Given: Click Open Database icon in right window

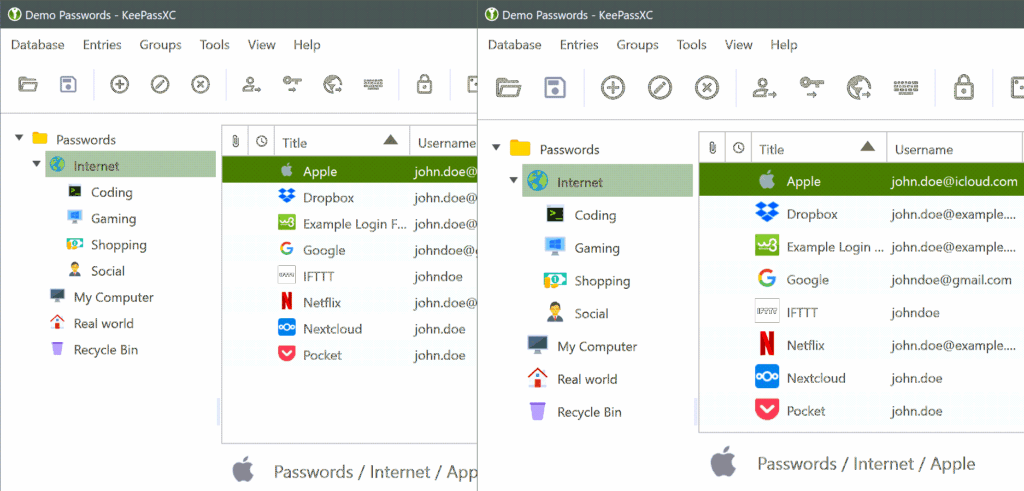Looking at the screenshot, I should [508, 87].
